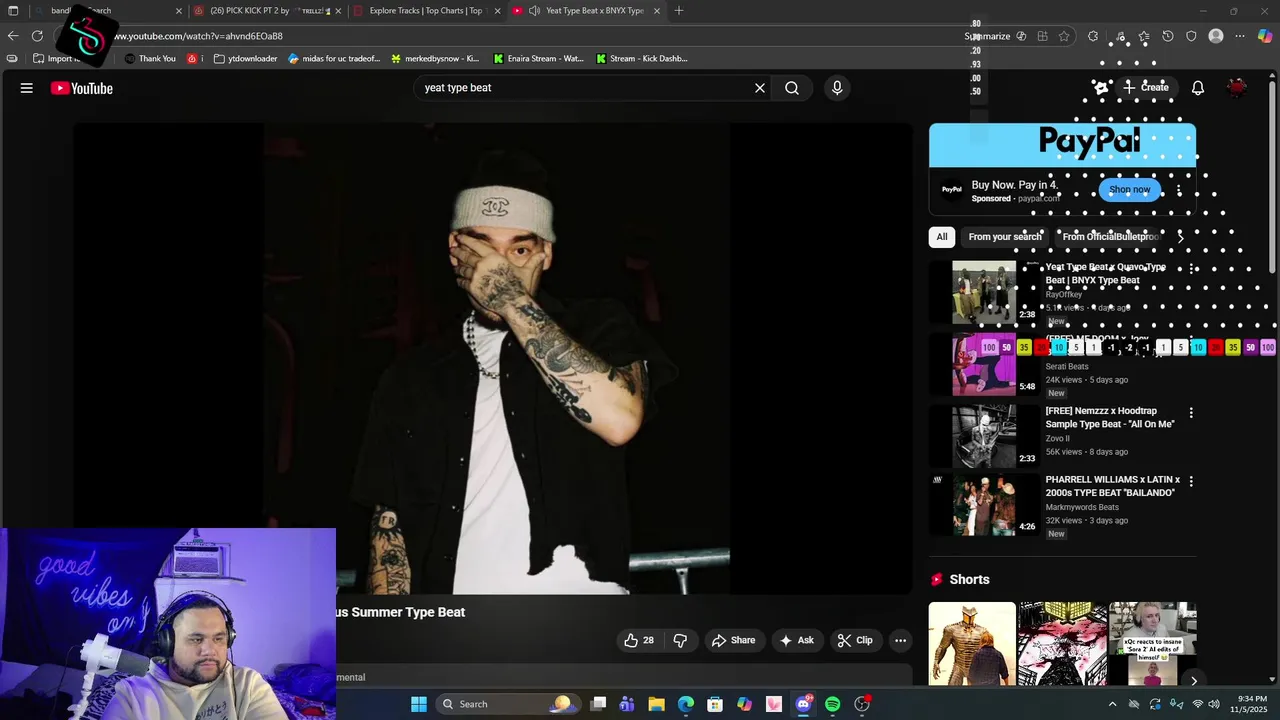
Task: Open Stream - Kick Dashboard bookmark
Action: (642, 59)
